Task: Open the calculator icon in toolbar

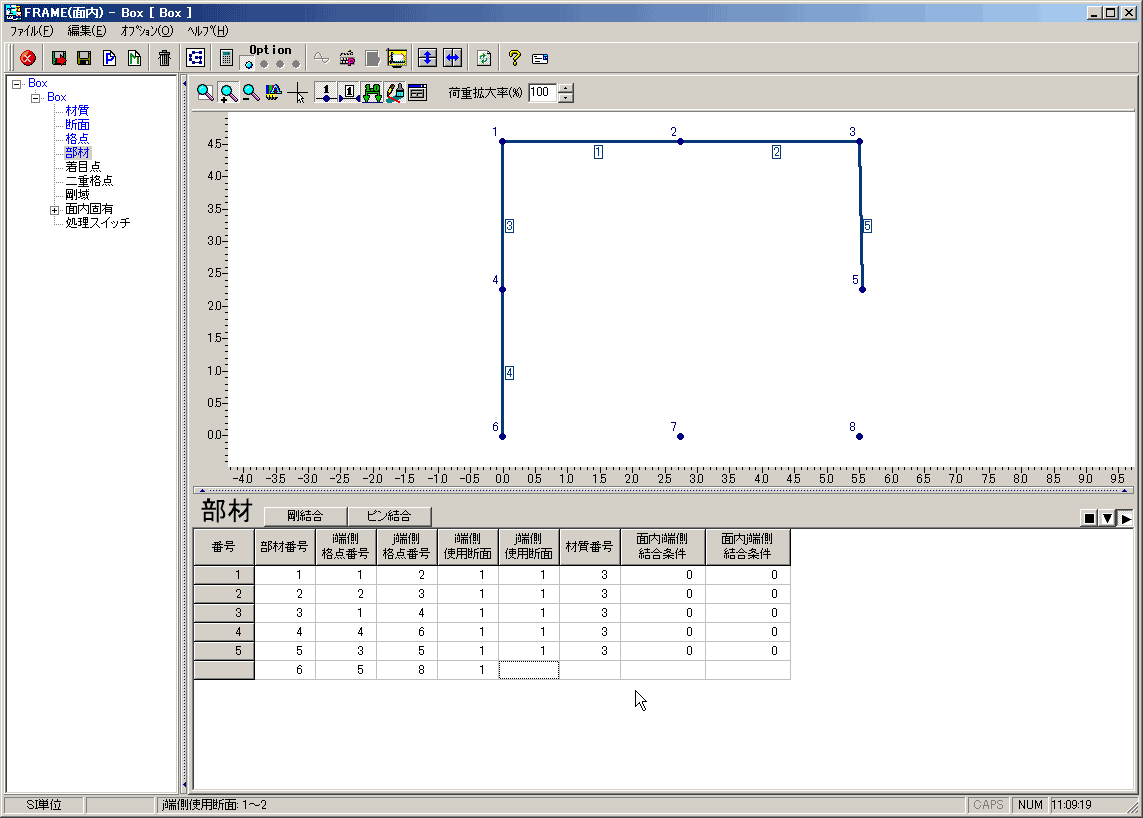Action: [x=227, y=58]
